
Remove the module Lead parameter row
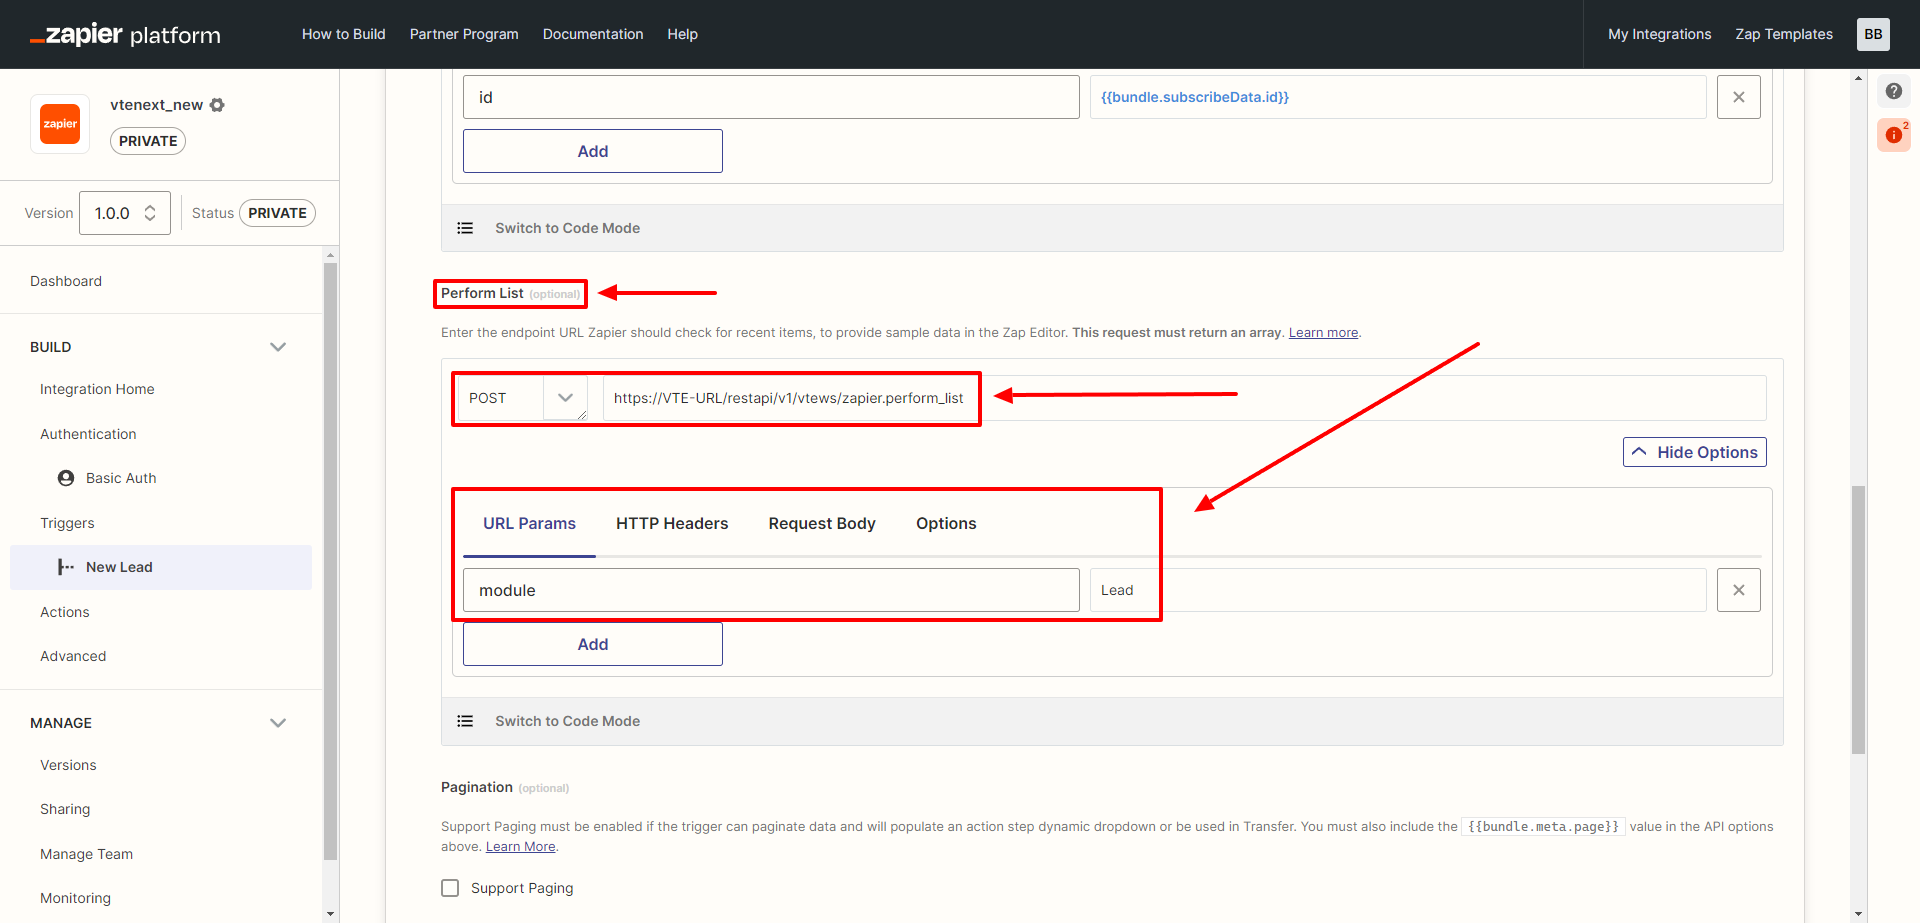tap(1739, 590)
